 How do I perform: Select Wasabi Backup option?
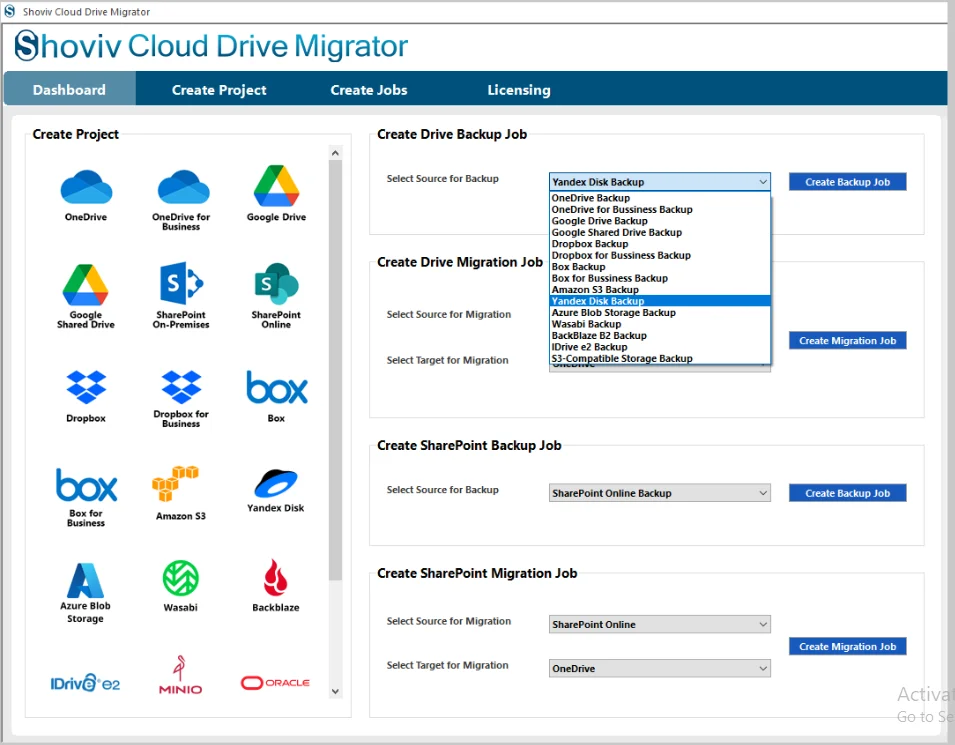click(x=660, y=324)
